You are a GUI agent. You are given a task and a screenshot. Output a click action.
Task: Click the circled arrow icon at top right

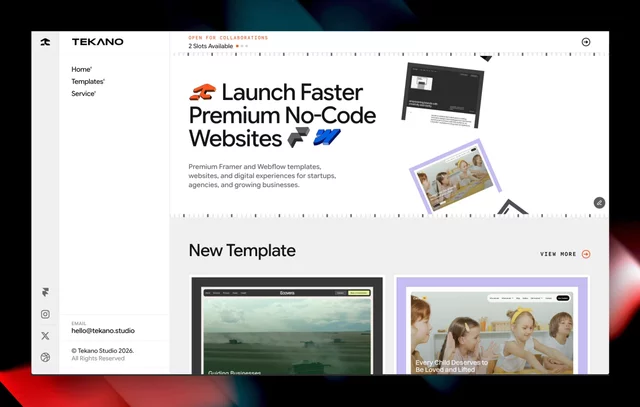[x=586, y=42]
